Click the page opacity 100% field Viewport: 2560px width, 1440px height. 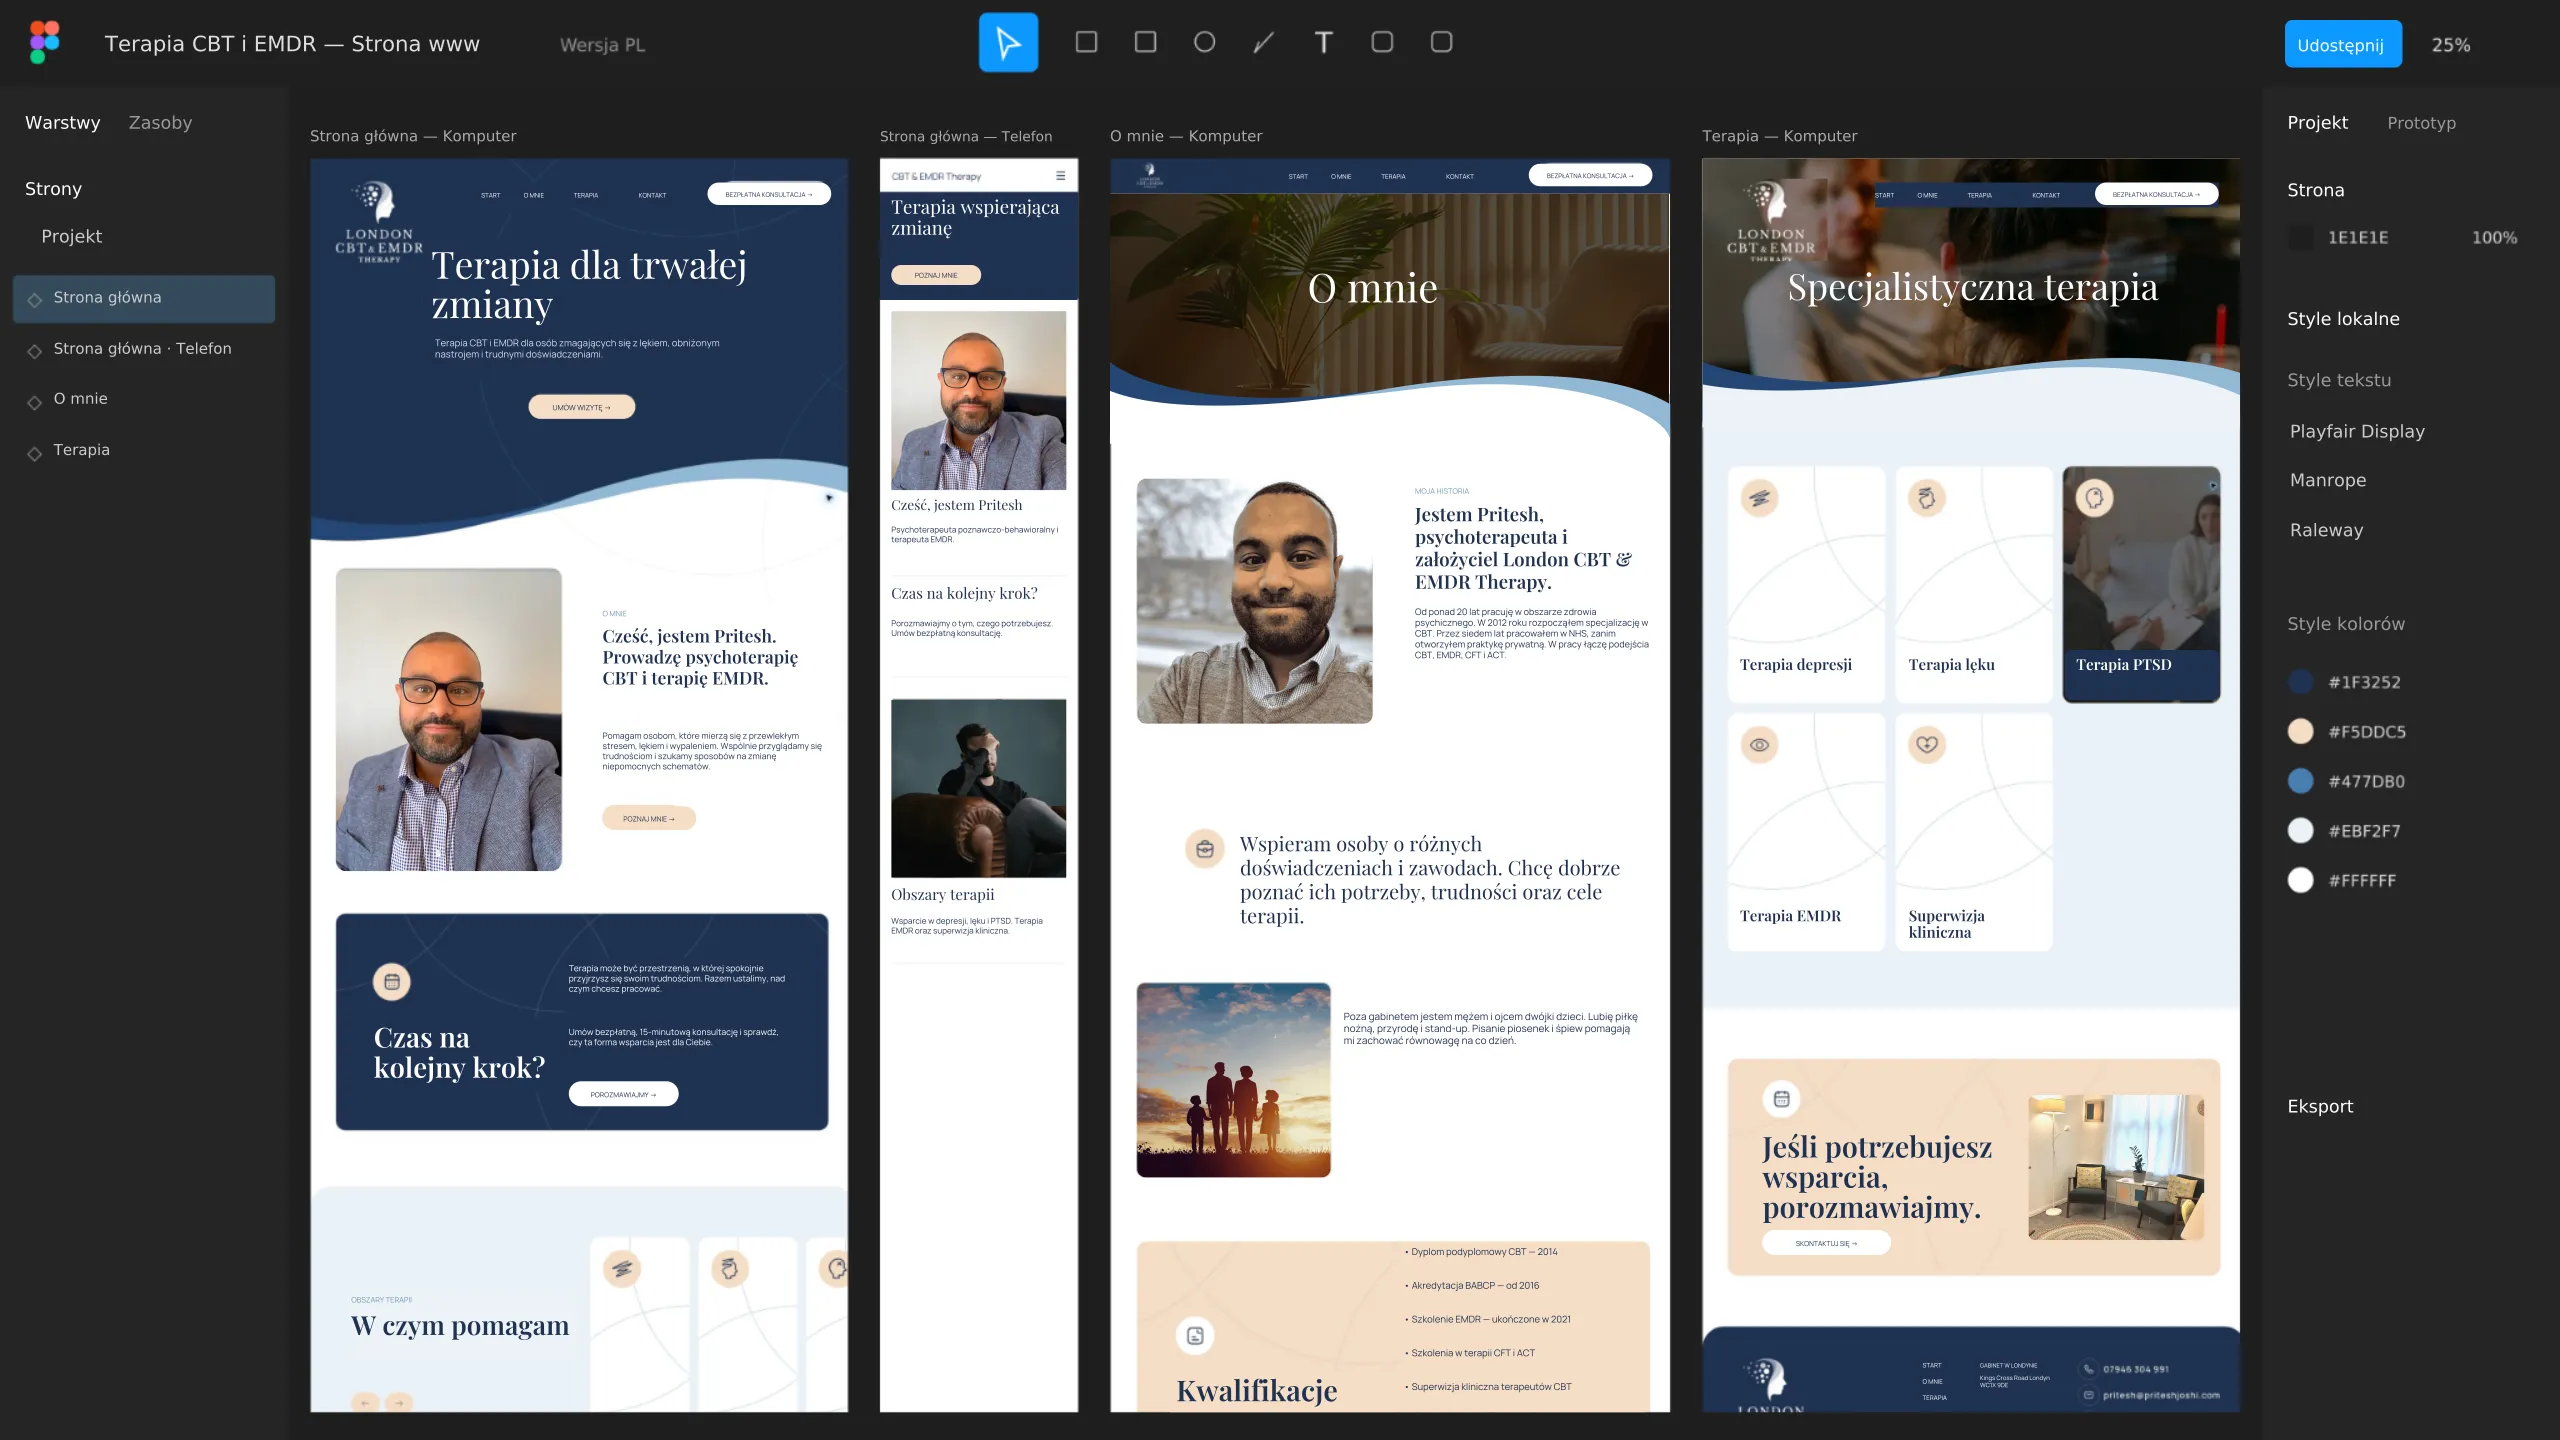[x=2494, y=238]
